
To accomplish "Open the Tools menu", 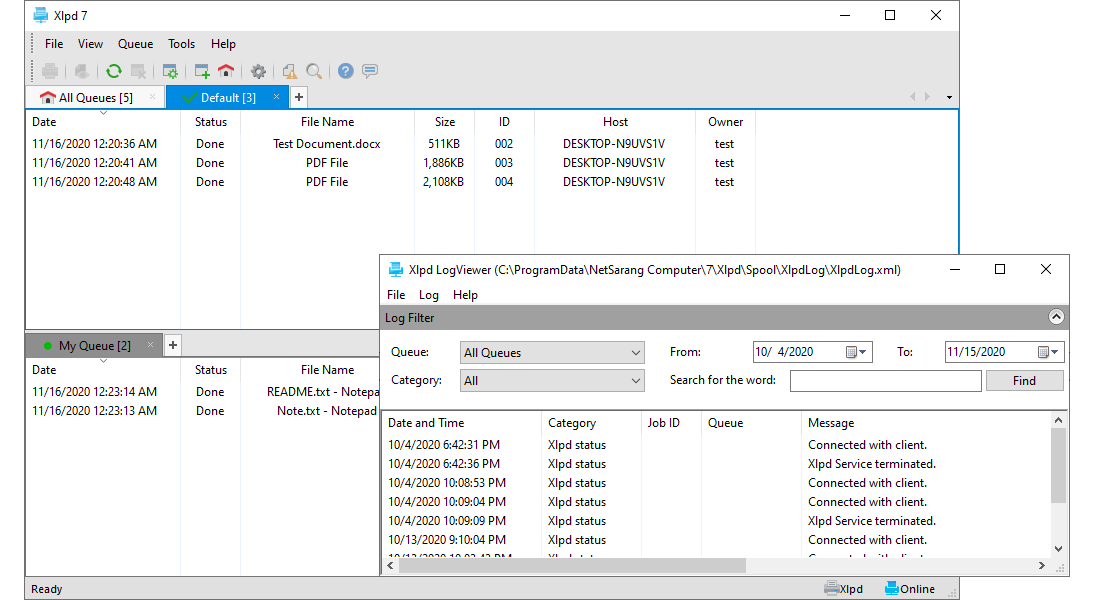I will point(182,44).
